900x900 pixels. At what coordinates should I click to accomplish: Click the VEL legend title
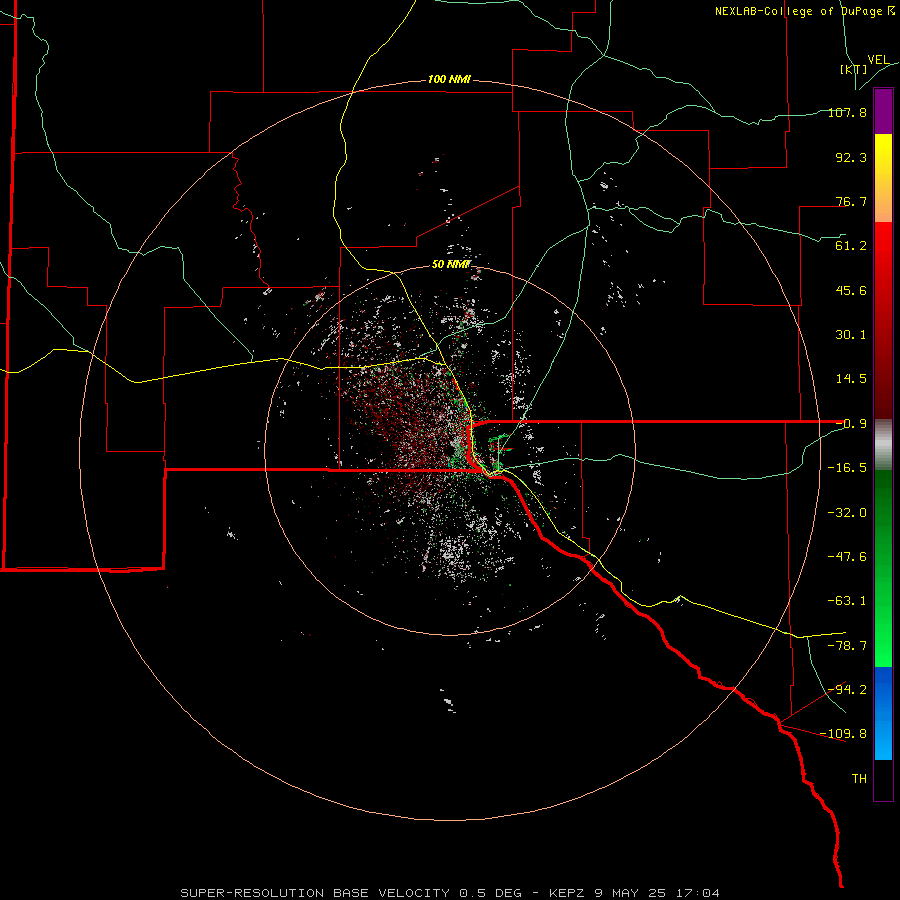(878, 60)
